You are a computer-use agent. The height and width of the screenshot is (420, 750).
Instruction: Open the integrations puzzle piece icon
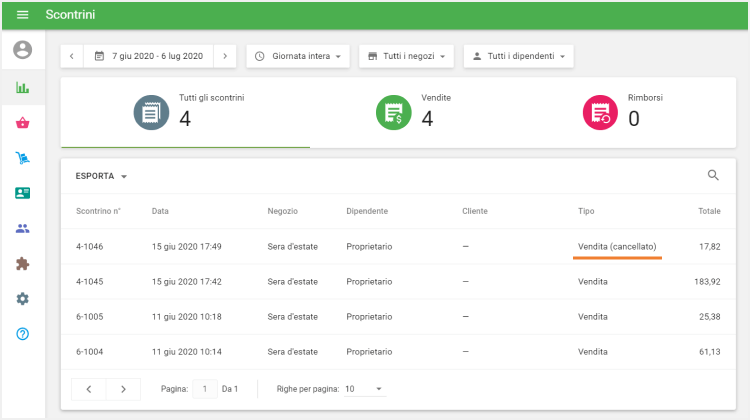pos(22,264)
